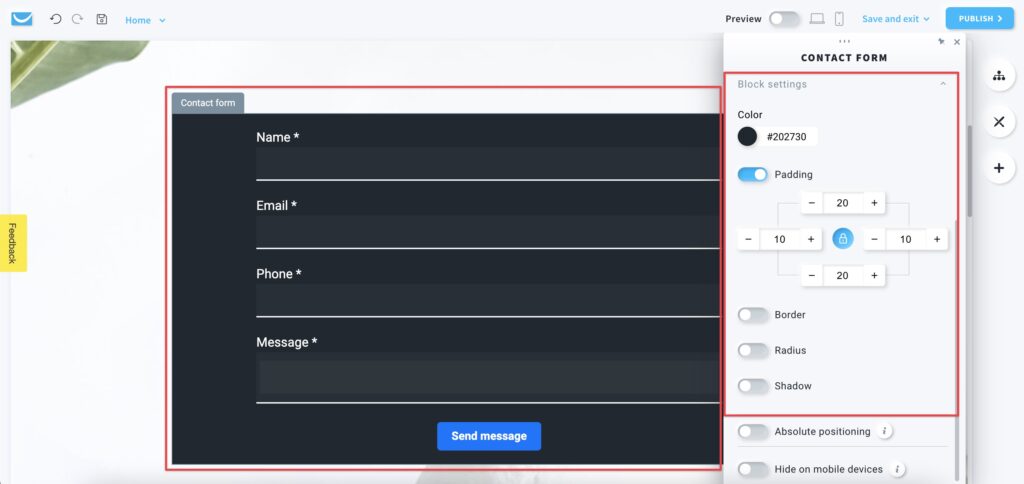Select the Name * field label
This screenshot has height=484, width=1024.
[x=278, y=137]
